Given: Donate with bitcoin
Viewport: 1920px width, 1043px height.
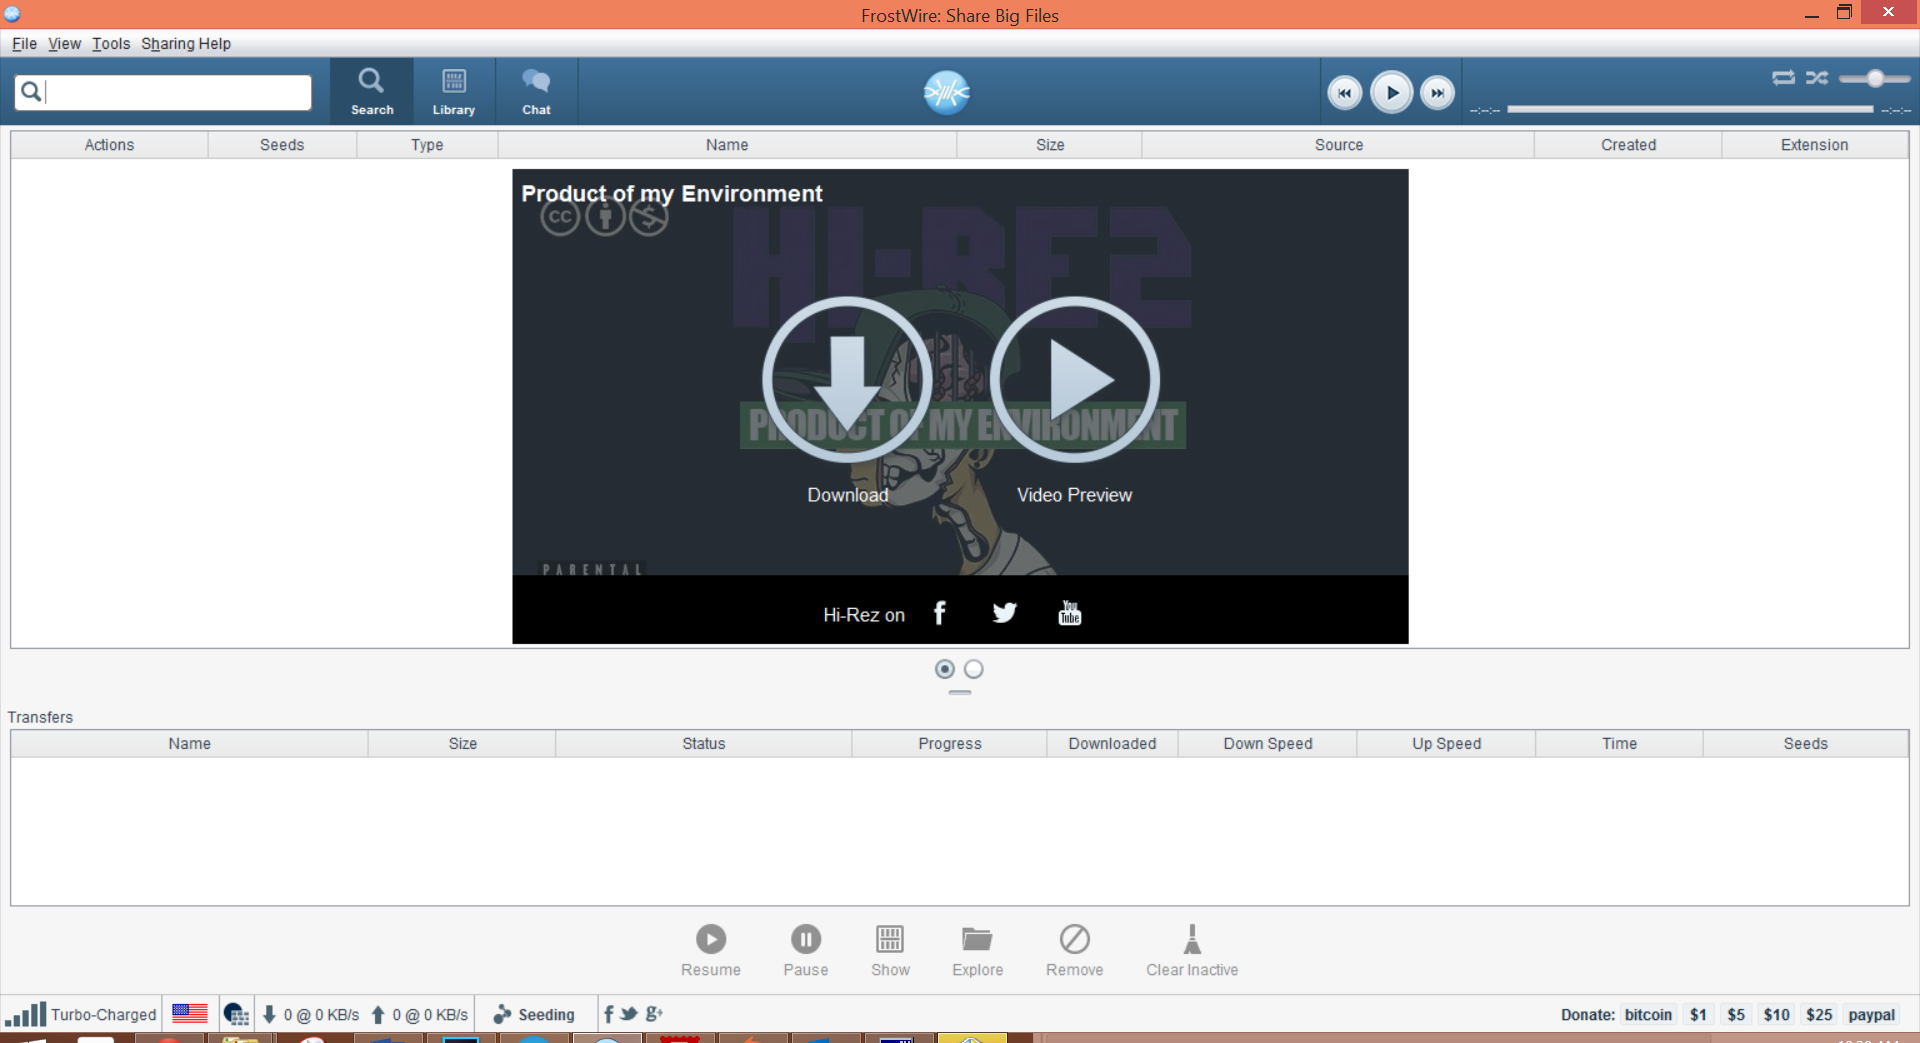Looking at the screenshot, I should (1648, 1014).
